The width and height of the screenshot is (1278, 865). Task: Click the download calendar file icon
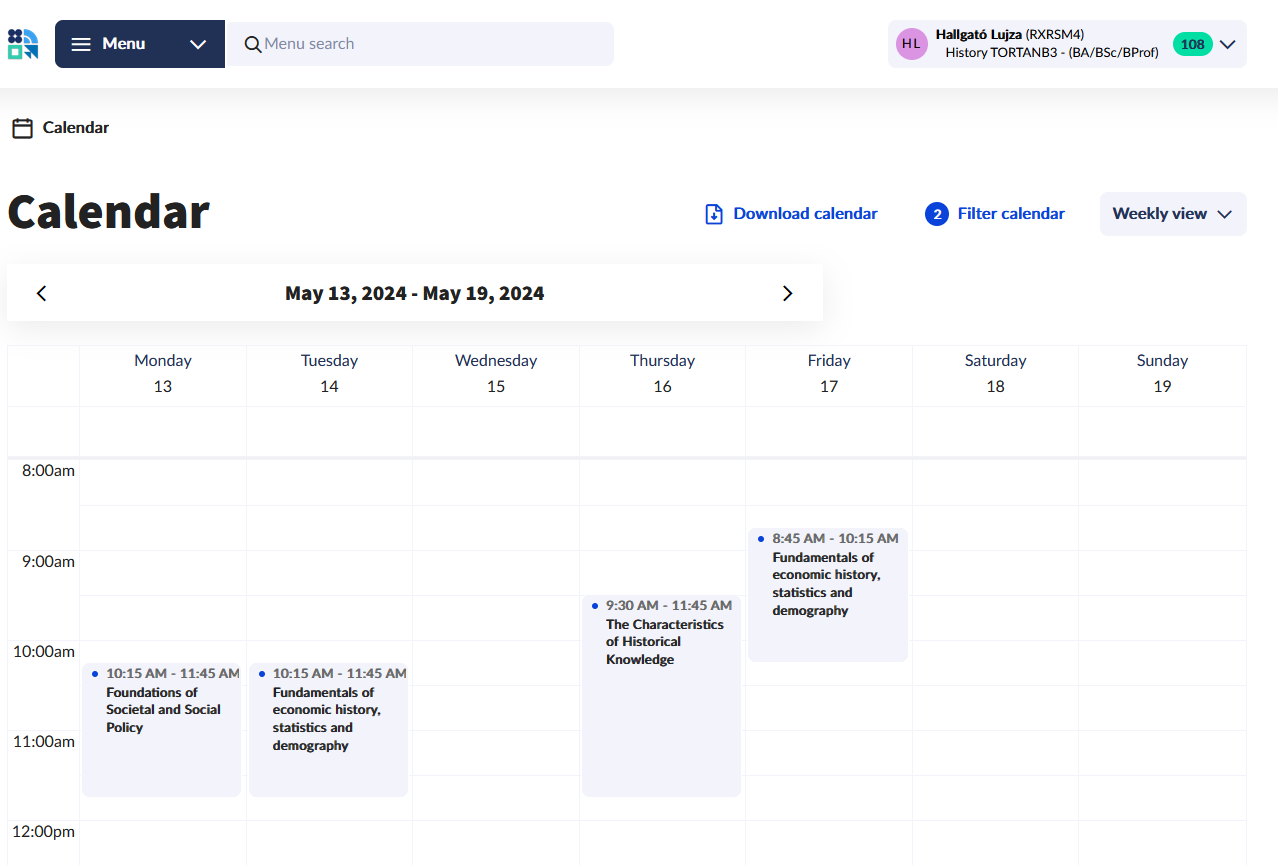coord(714,214)
